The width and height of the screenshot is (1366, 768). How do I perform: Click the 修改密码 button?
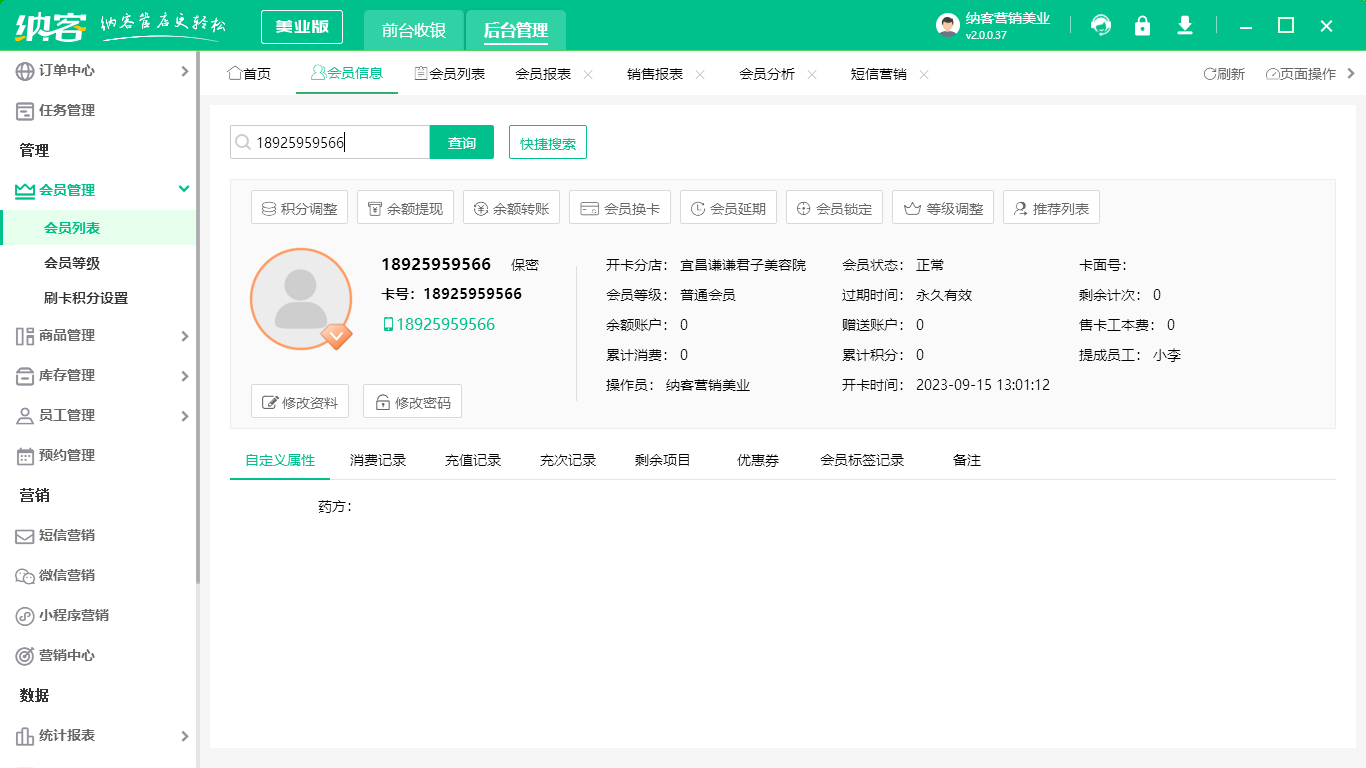[412, 402]
